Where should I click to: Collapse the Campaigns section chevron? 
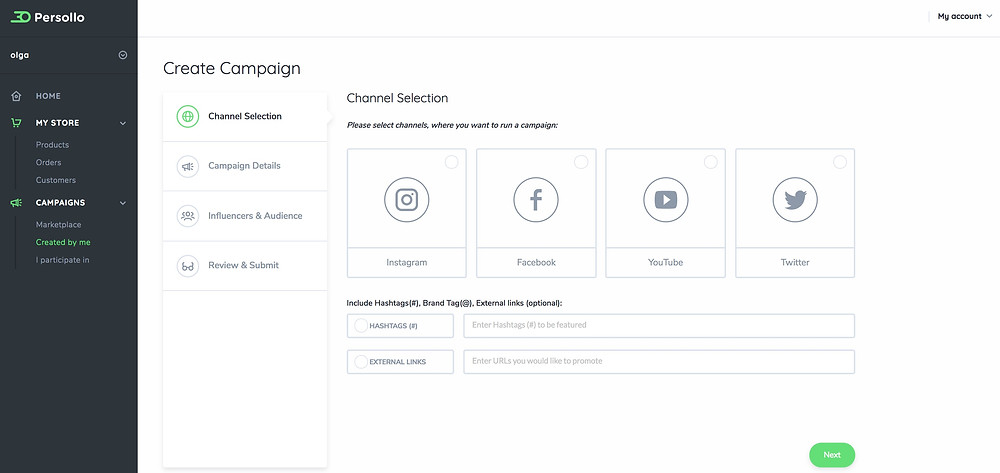123,203
